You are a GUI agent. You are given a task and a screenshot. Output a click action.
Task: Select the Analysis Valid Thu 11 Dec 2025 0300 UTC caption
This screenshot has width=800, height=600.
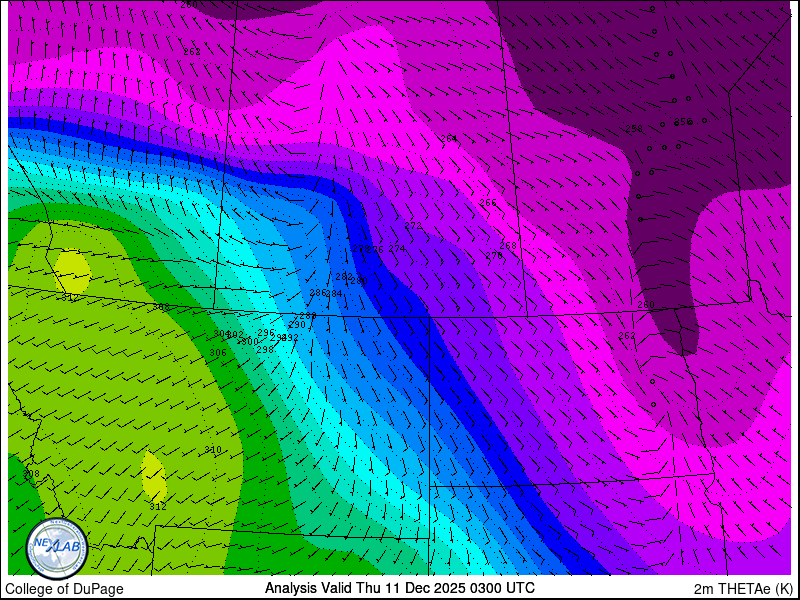(x=399, y=587)
